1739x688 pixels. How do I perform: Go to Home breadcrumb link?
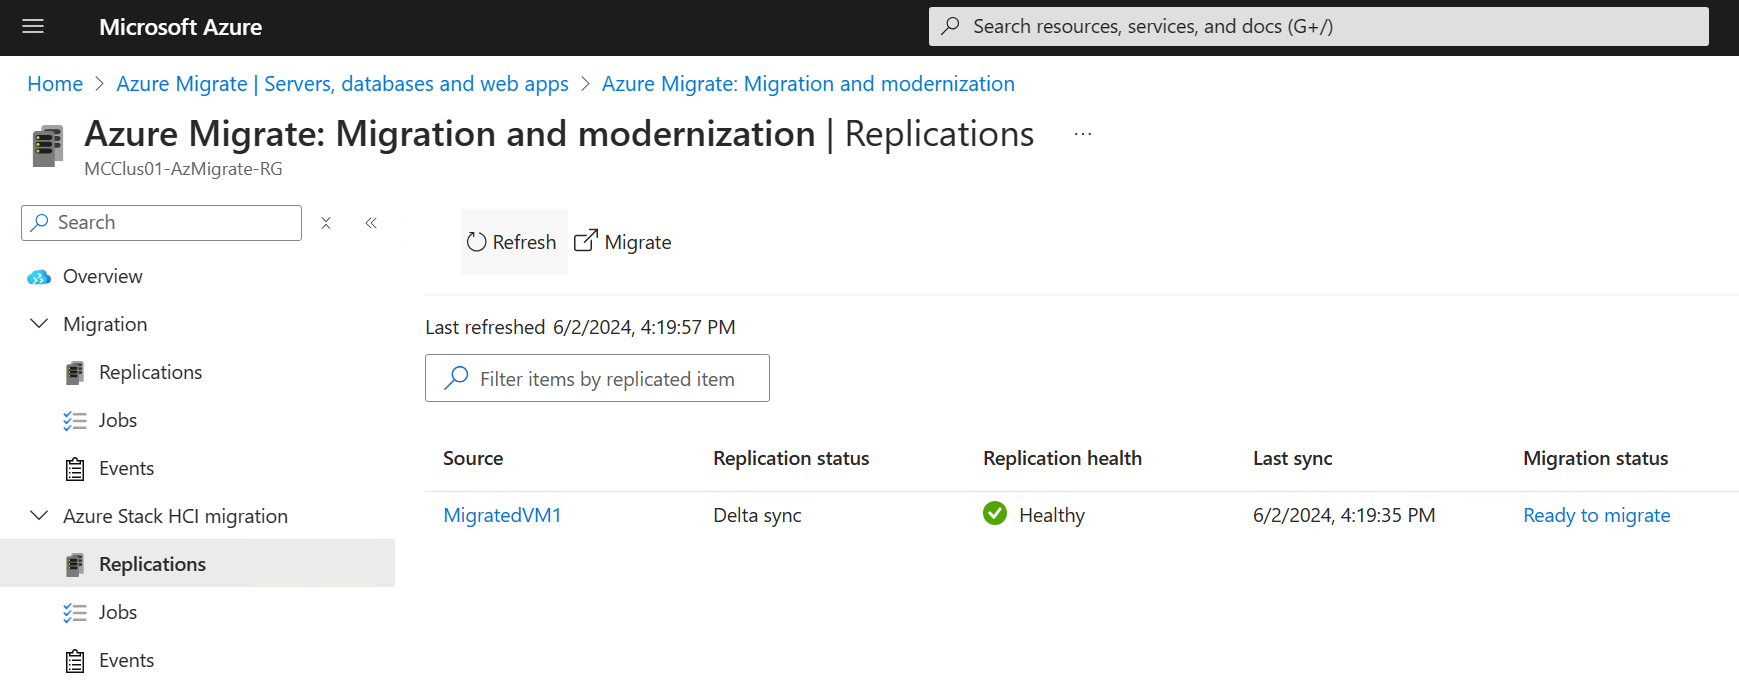pos(55,84)
